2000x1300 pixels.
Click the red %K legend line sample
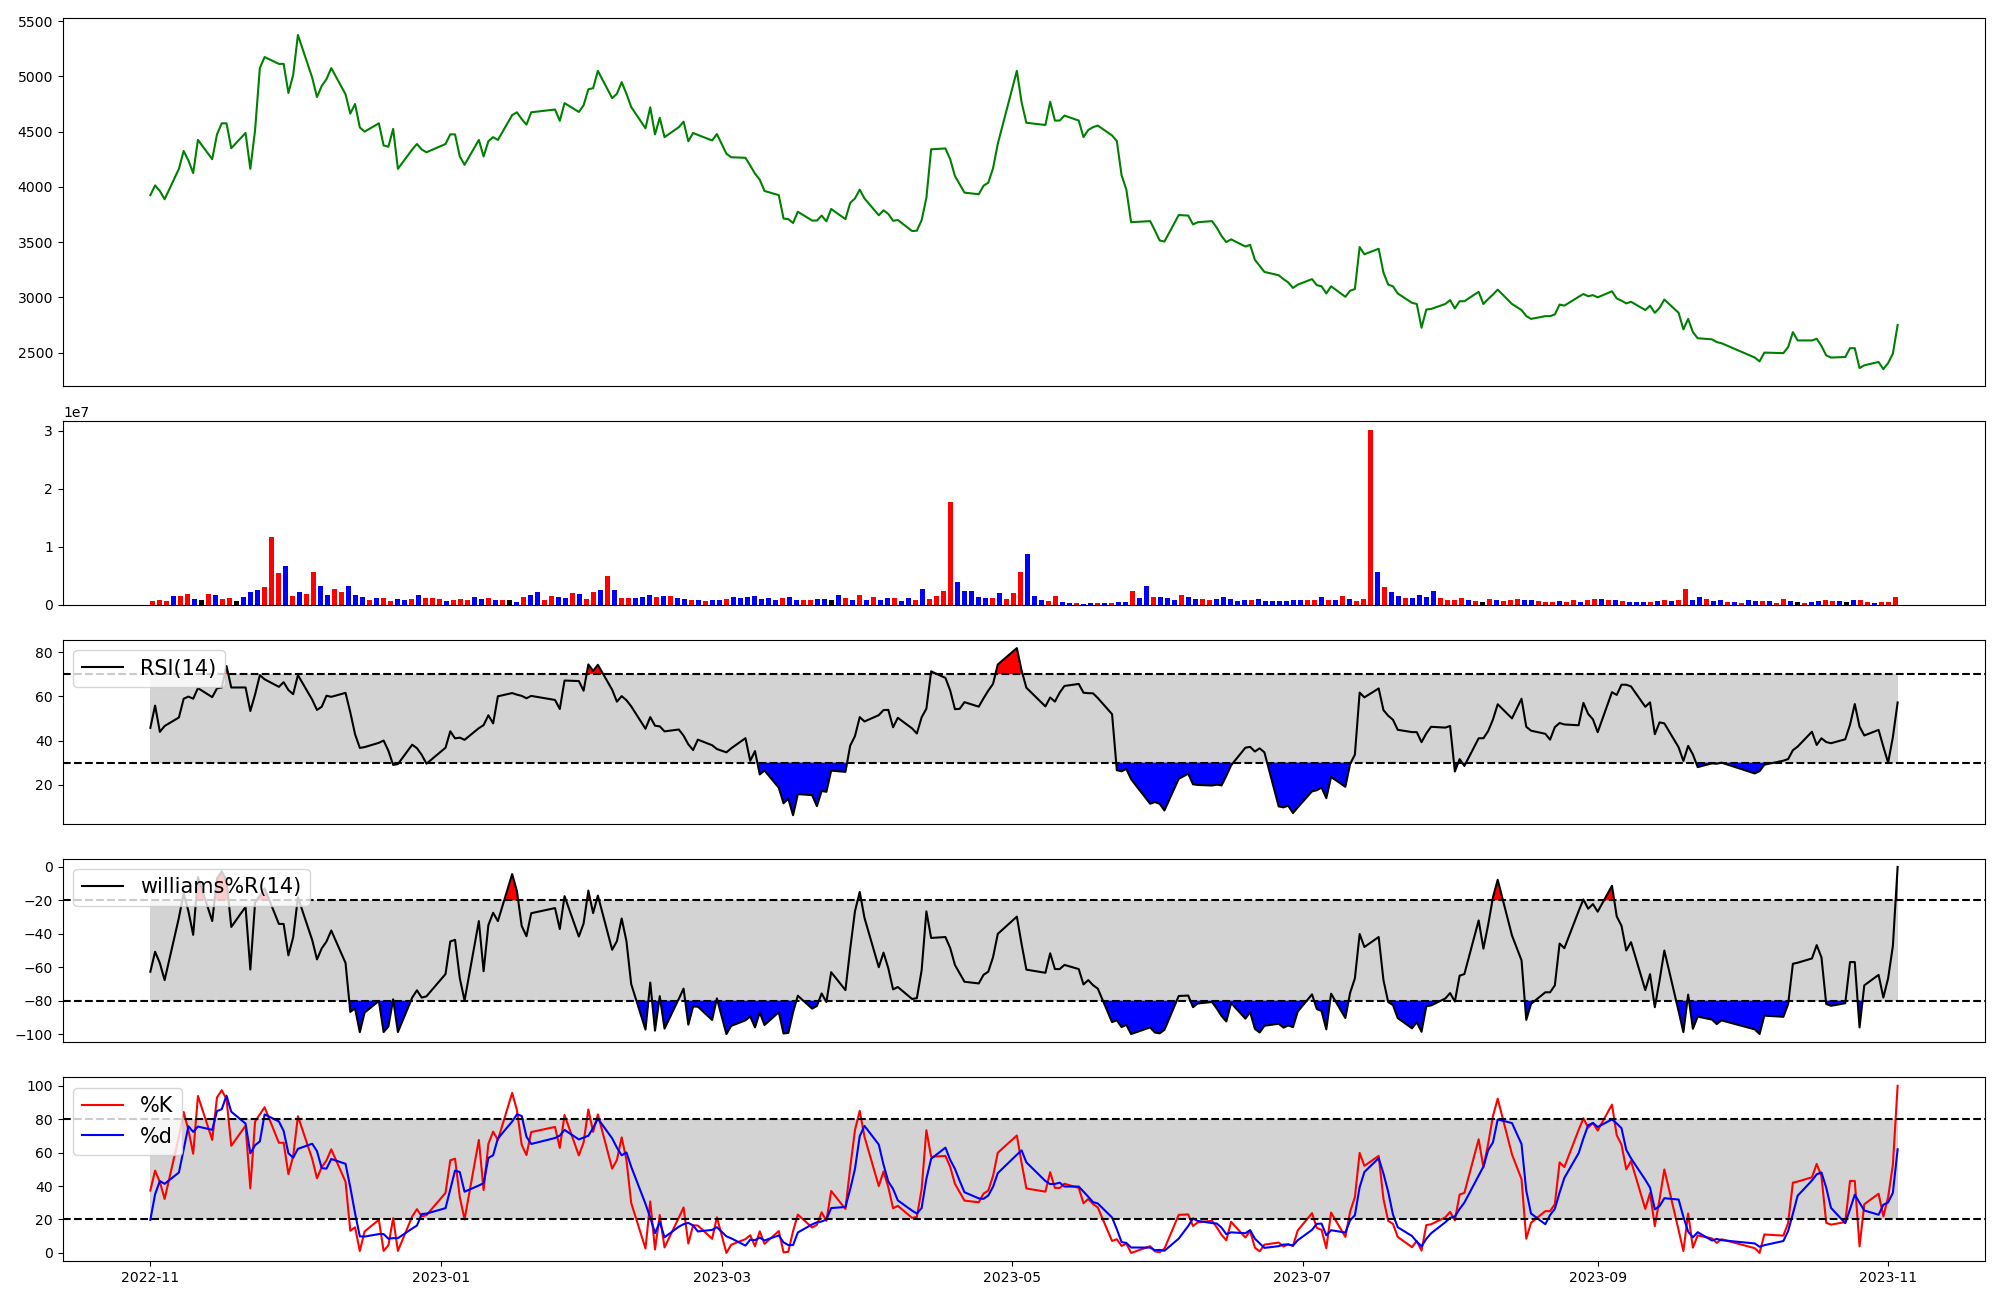pos(103,1105)
